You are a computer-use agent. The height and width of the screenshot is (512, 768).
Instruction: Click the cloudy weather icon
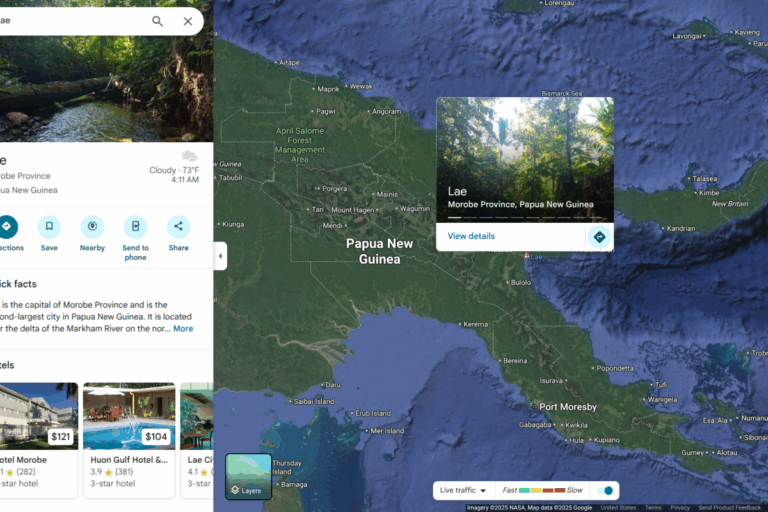(x=190, y=156)
